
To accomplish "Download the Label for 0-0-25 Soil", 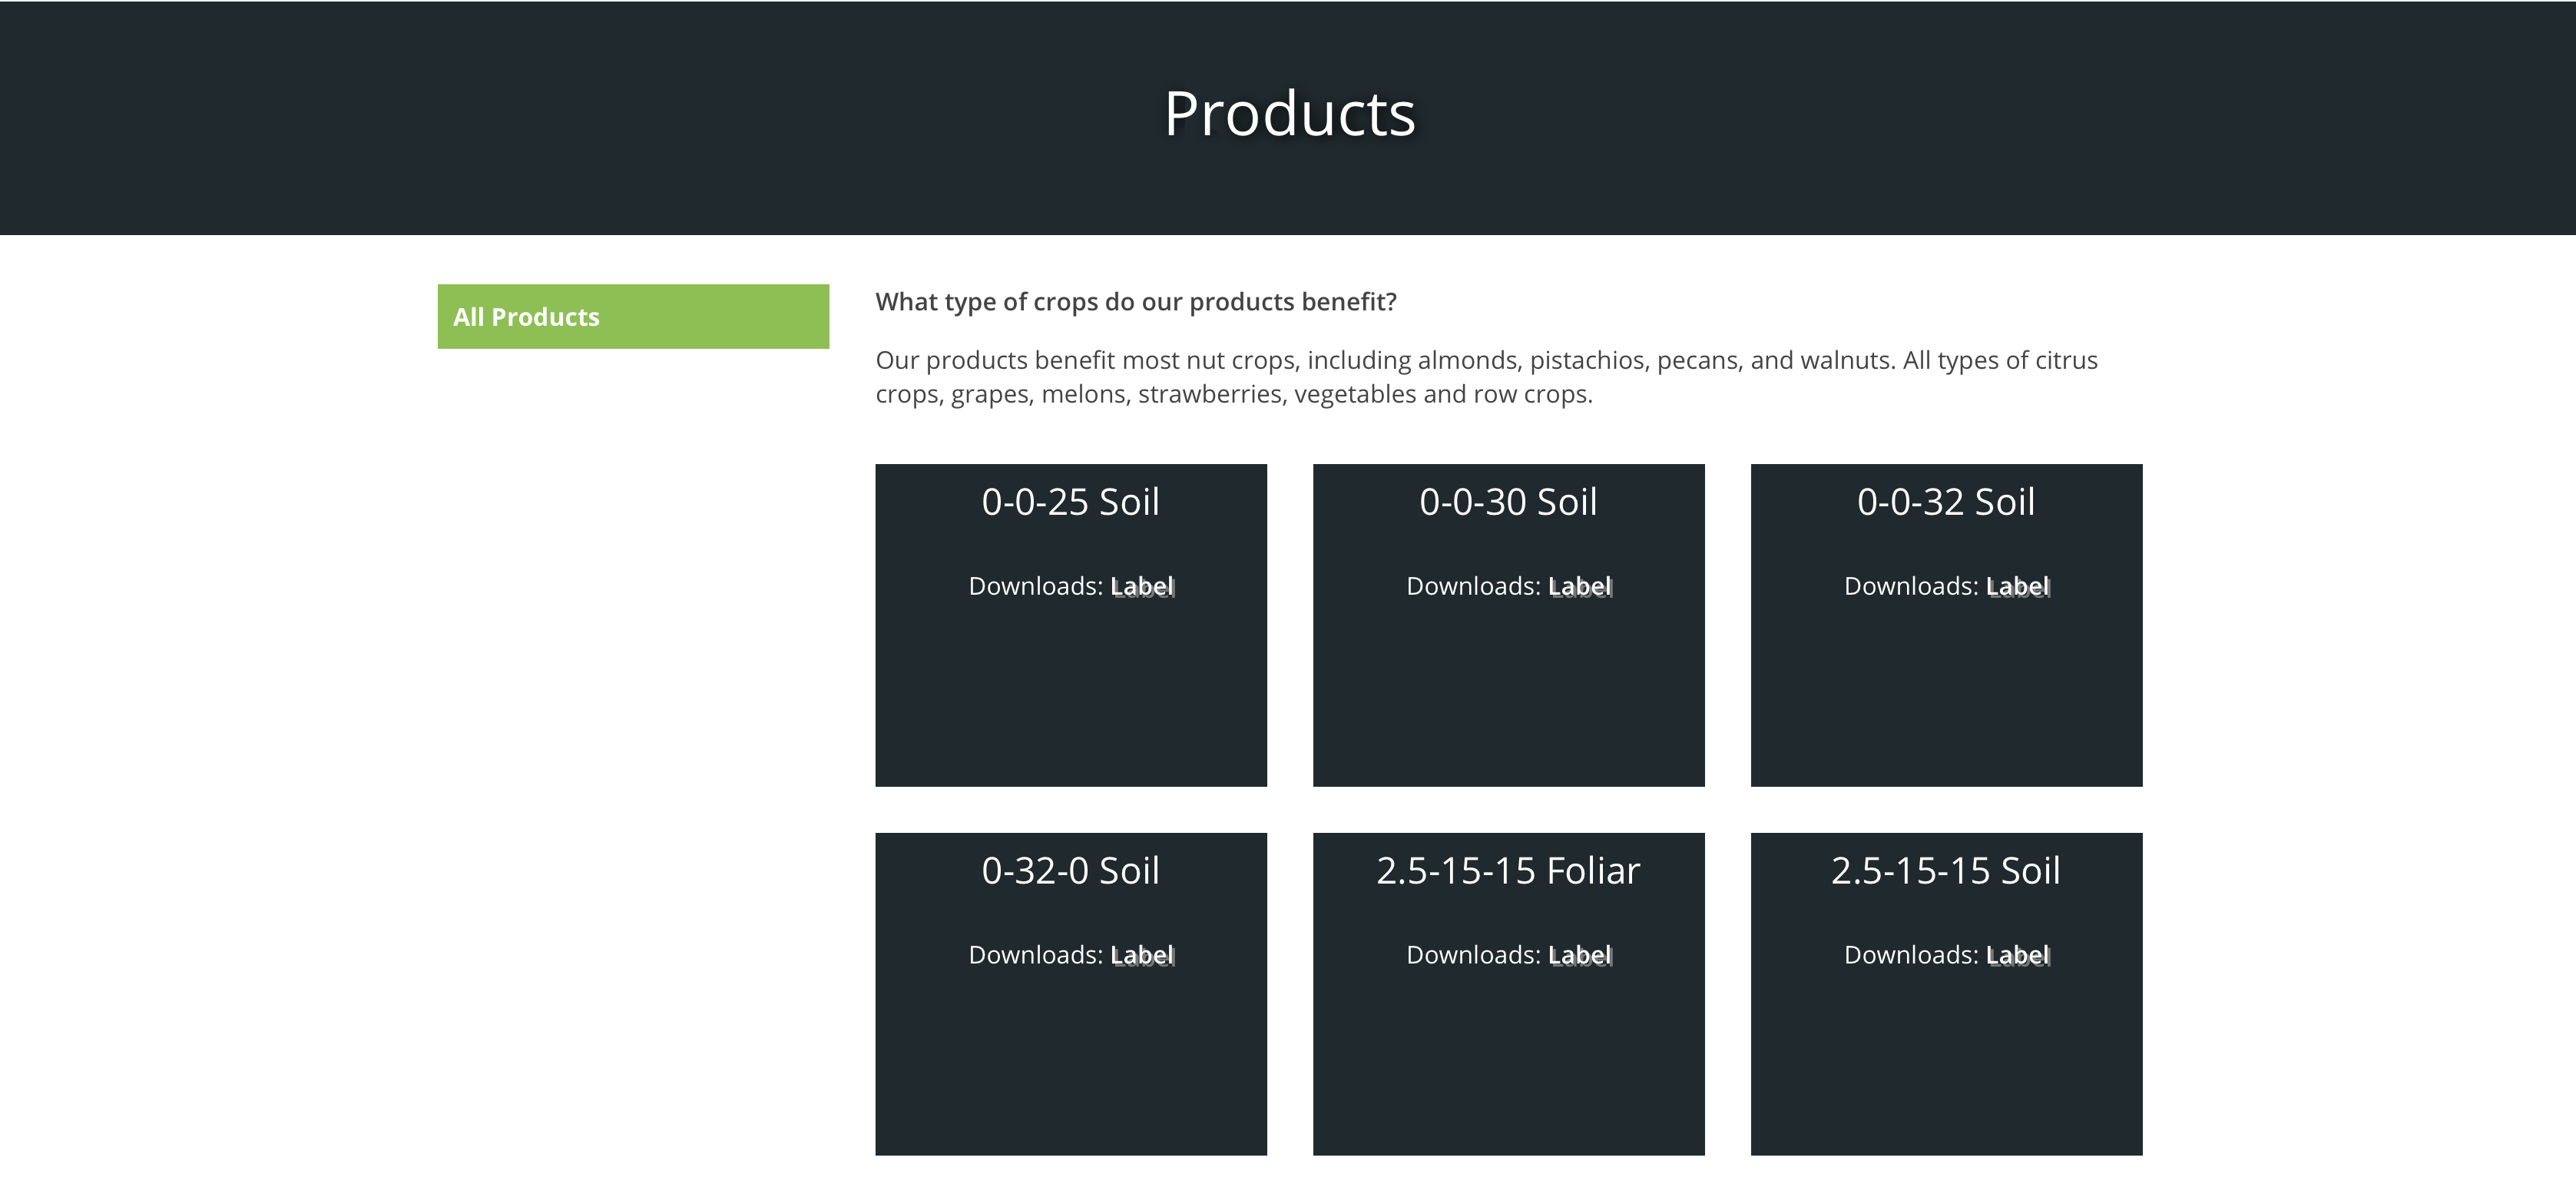I will (x=1142, y=586).
